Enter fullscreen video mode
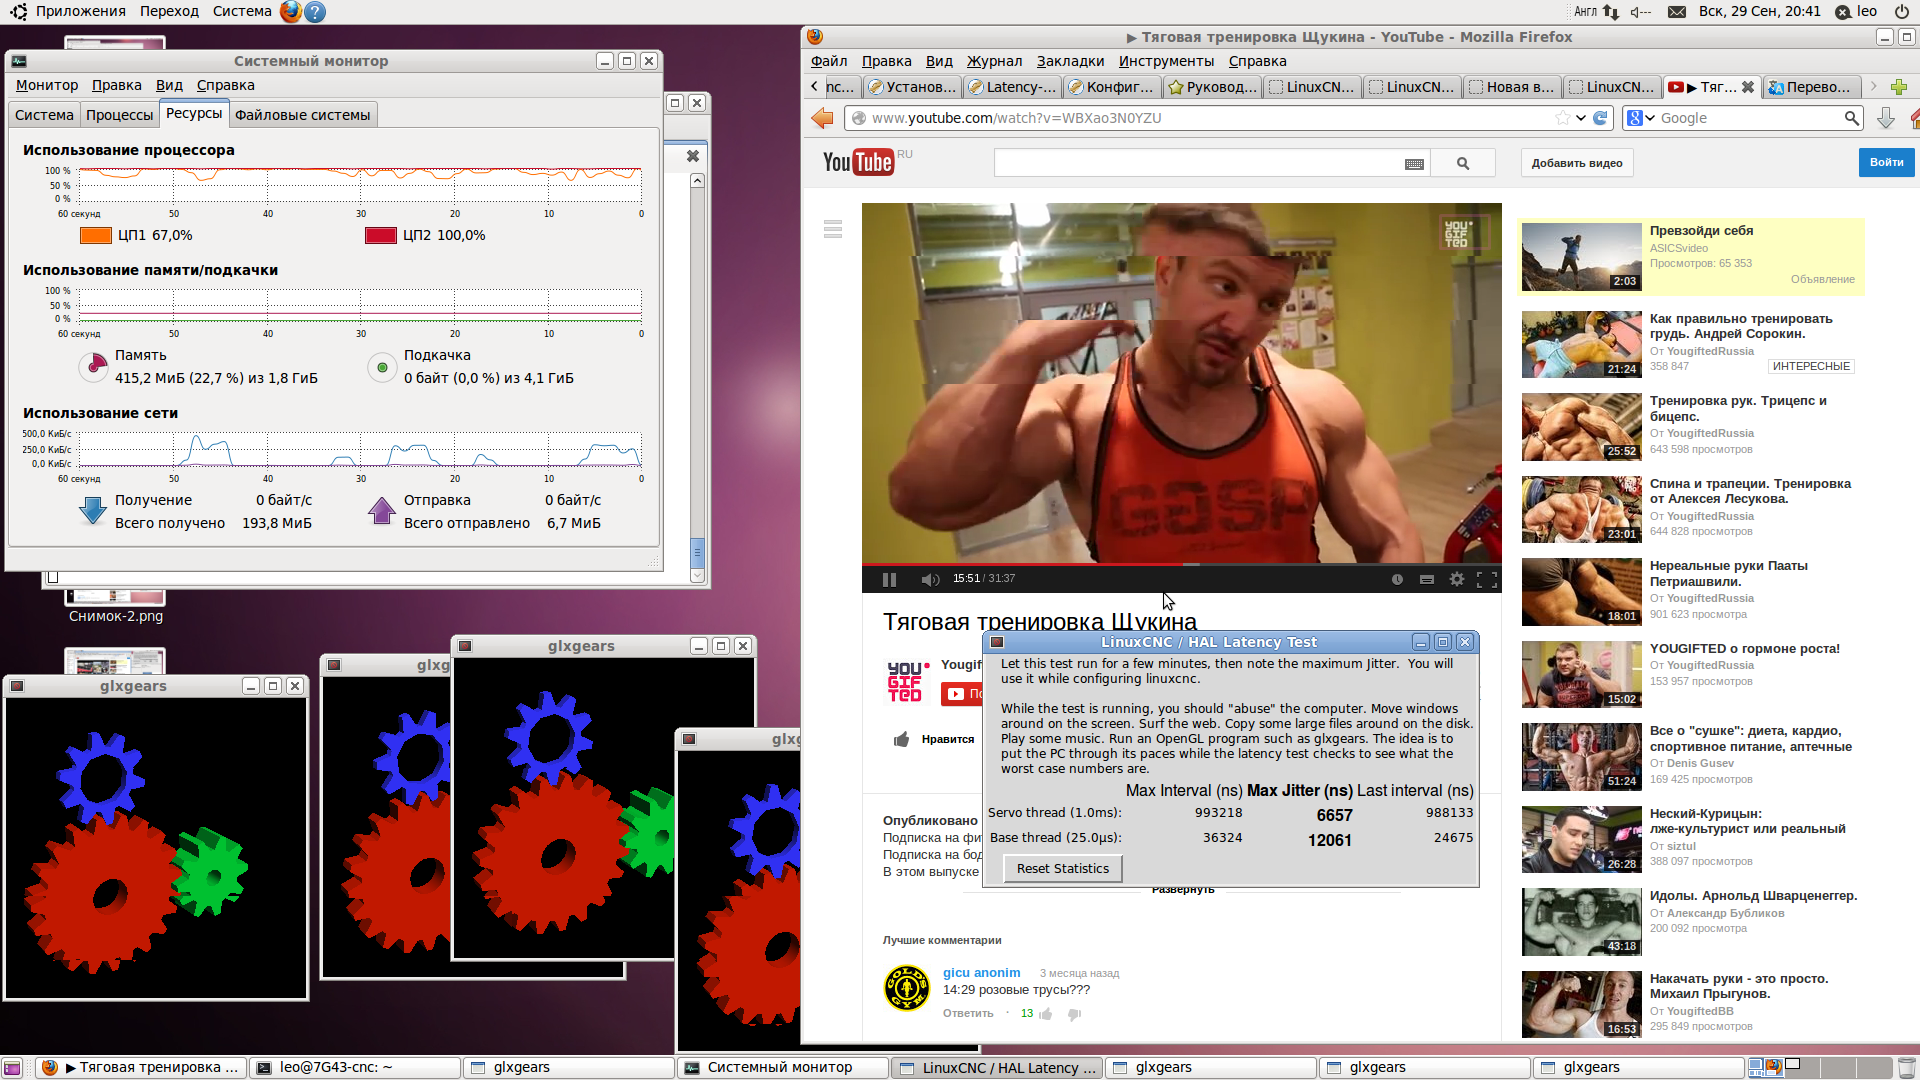Viewport: 1920px width, 1080px height. point(1487,579)
